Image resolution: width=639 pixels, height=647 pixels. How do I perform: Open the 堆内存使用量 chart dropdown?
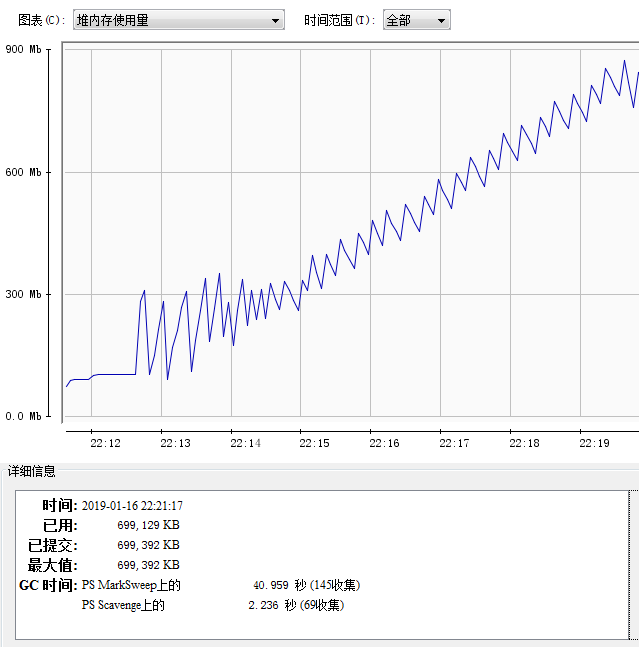pos(179,20)
